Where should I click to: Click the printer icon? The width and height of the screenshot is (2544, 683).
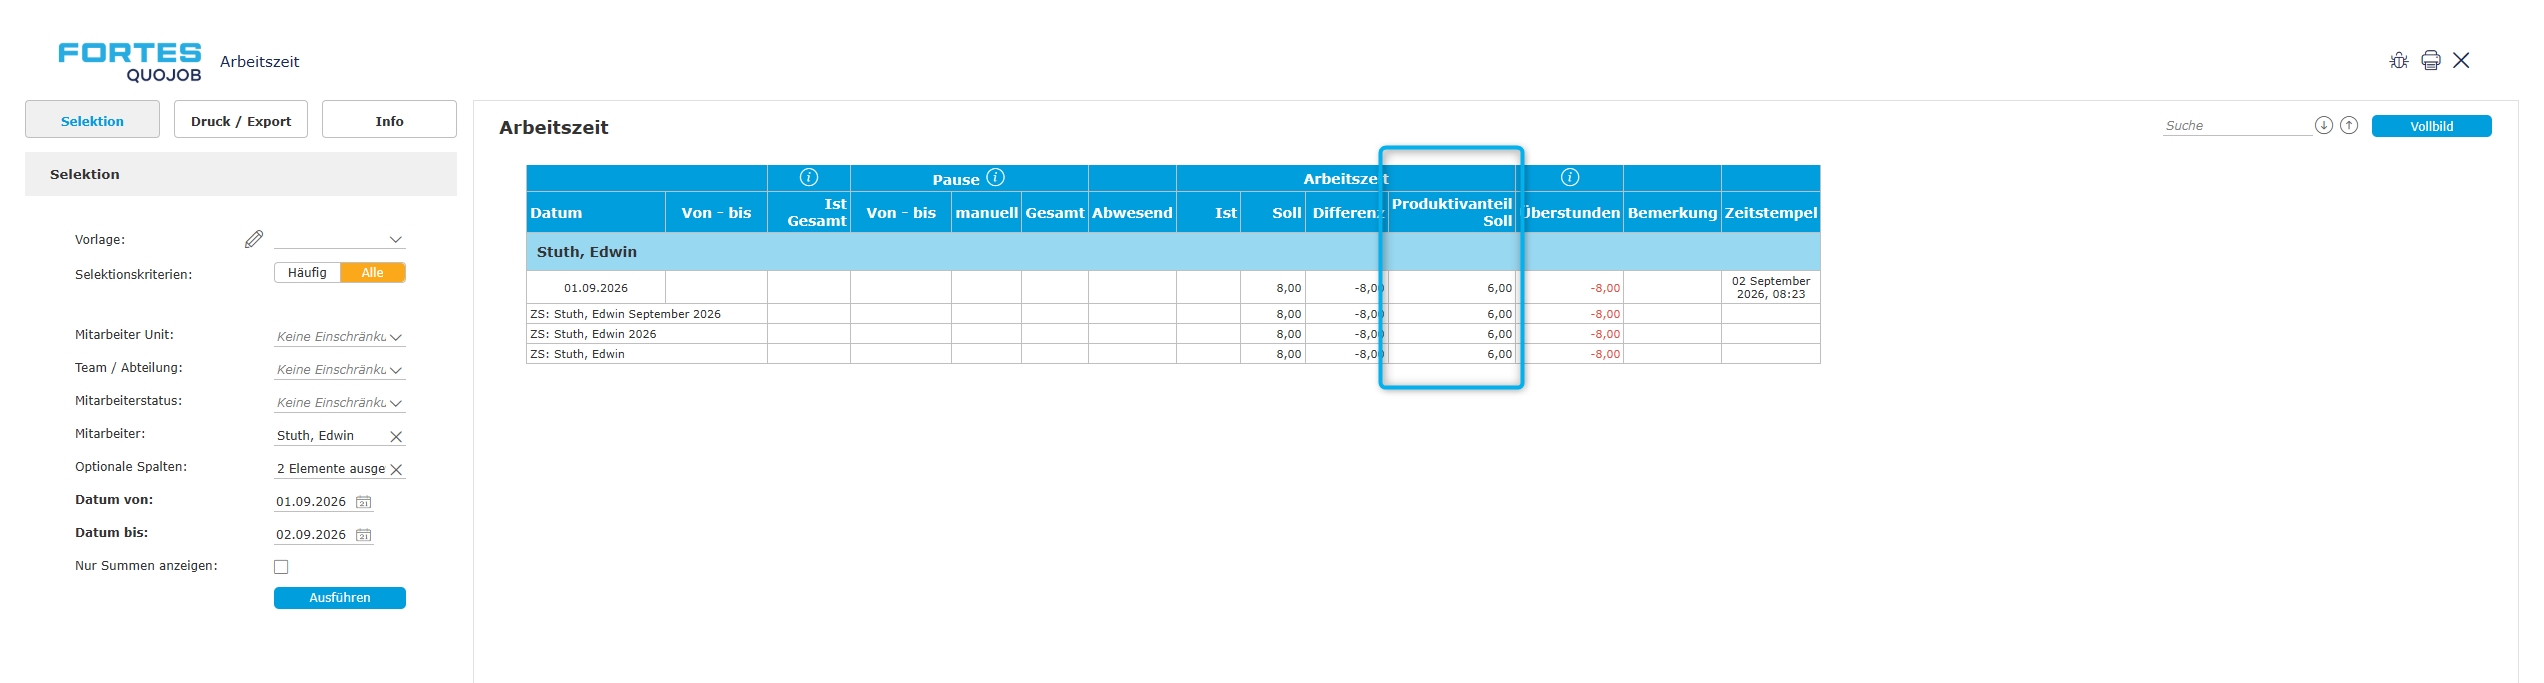click(x=2431, y=61)
